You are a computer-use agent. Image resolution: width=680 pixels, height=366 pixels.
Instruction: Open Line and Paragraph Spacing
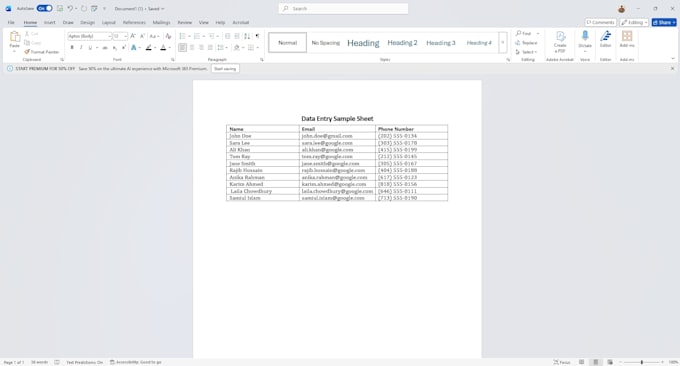click(222, 47)
